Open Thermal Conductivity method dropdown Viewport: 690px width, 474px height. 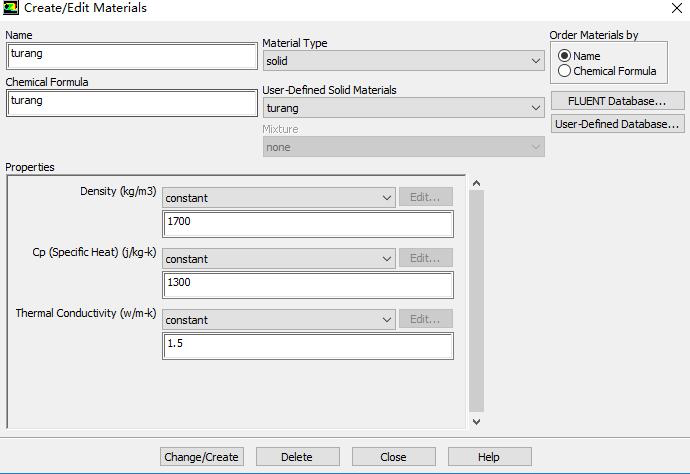click(279, 320)
